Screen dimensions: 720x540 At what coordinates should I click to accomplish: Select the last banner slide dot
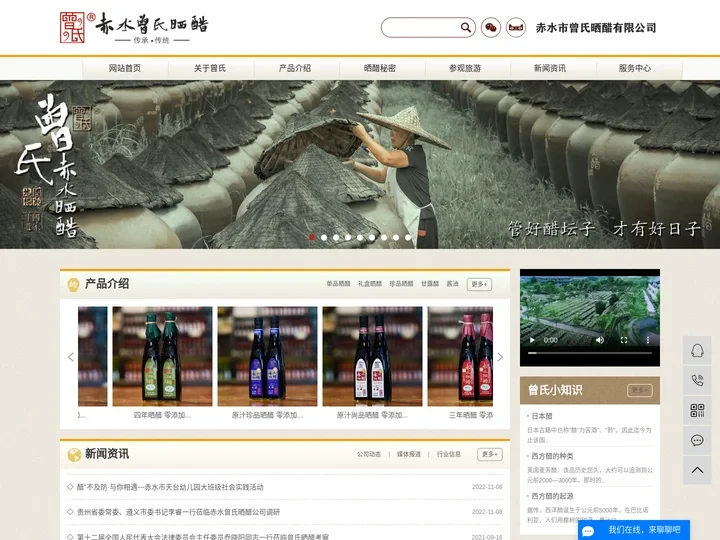point(408,237)
